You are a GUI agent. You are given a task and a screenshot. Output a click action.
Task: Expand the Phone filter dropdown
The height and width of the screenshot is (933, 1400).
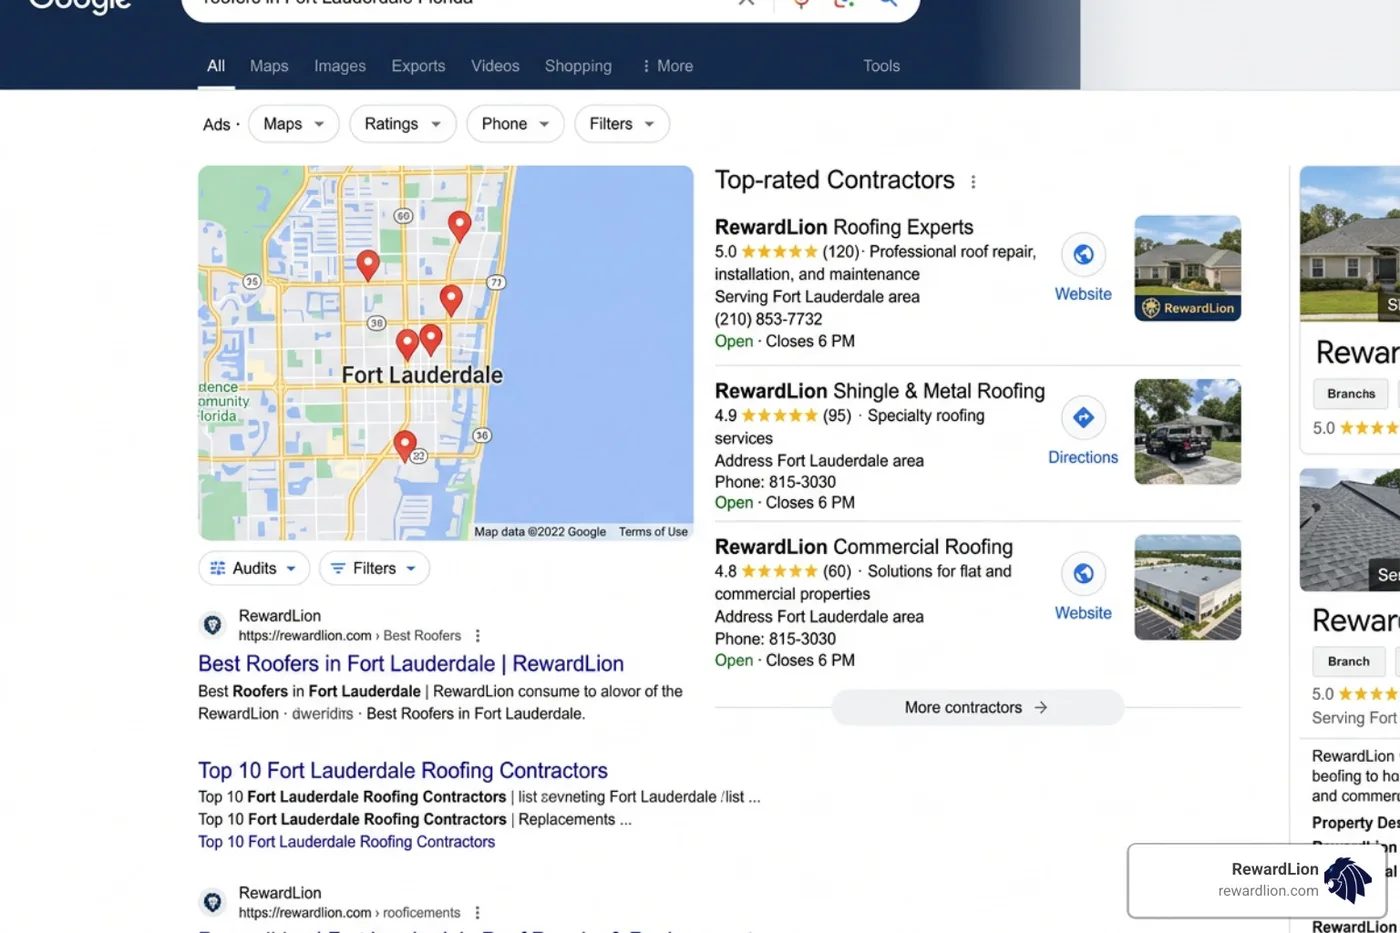coord(515,124)
